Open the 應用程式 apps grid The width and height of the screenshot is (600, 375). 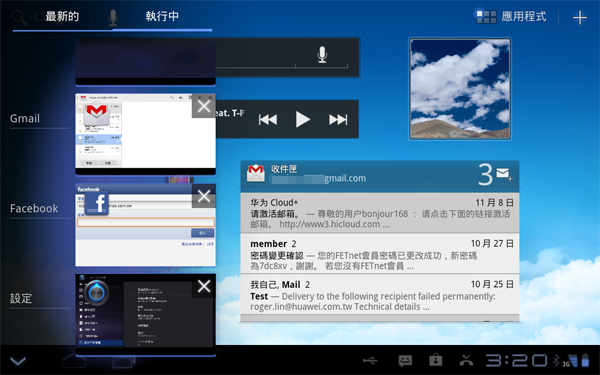511,17
